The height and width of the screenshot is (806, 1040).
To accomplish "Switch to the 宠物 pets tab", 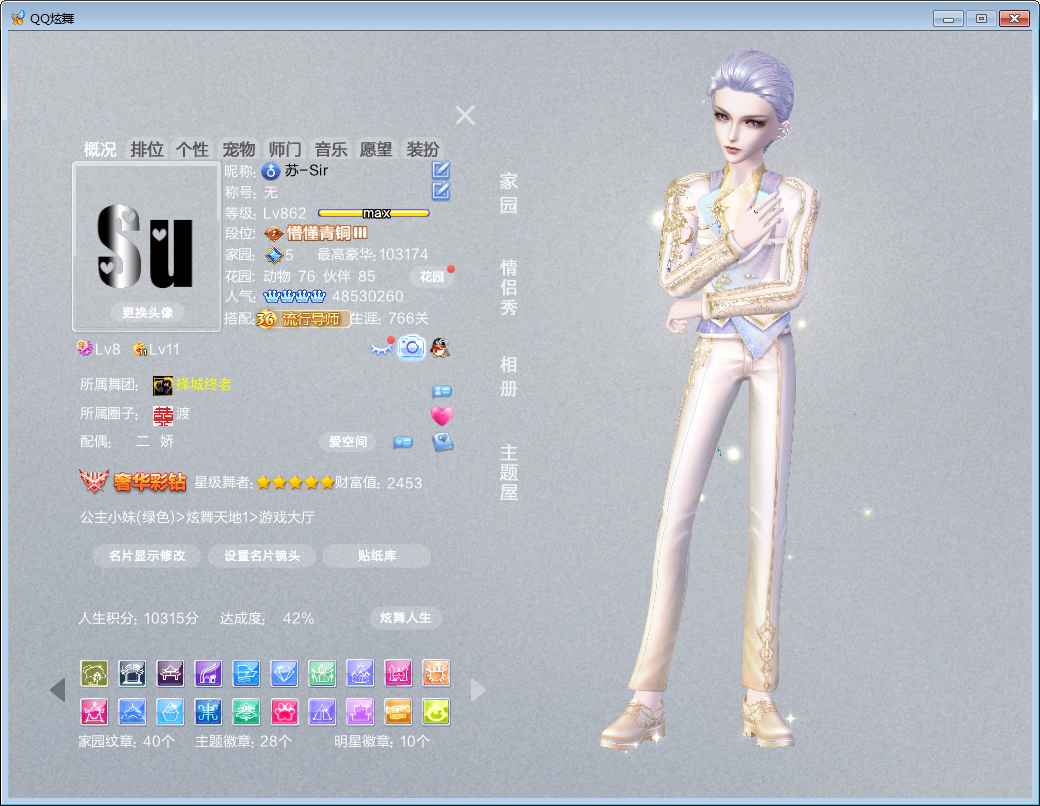I will [x=239, y=149].
